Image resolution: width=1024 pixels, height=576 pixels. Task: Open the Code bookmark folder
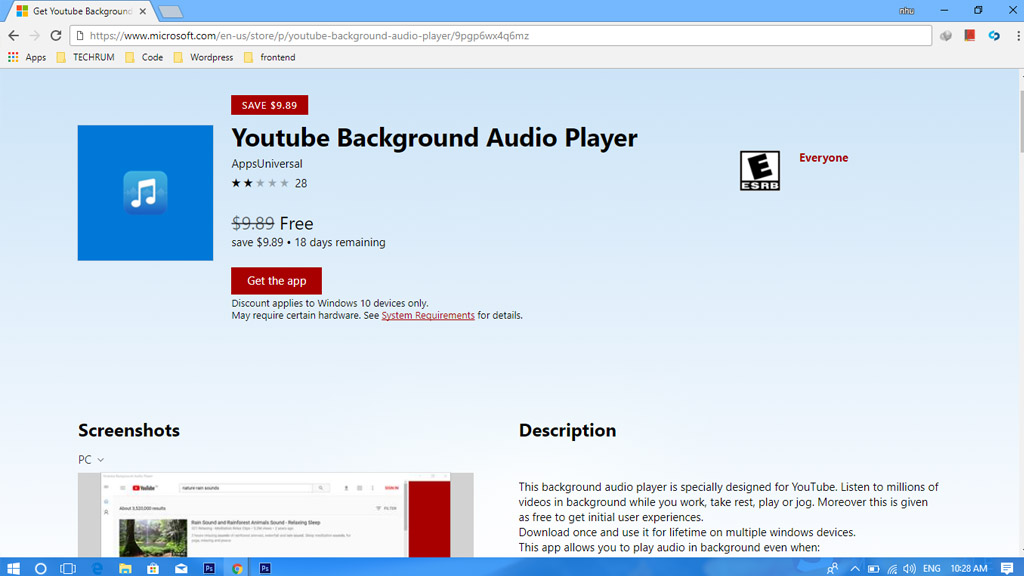(x=144, y=57)
